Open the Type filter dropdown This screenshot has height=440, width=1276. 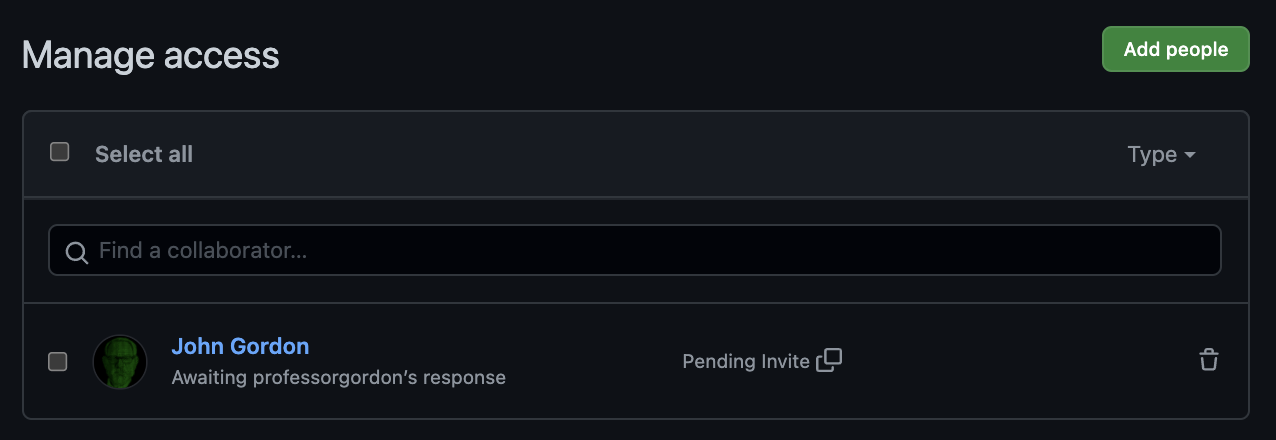pyautogui.click(x=1161, y=154)
